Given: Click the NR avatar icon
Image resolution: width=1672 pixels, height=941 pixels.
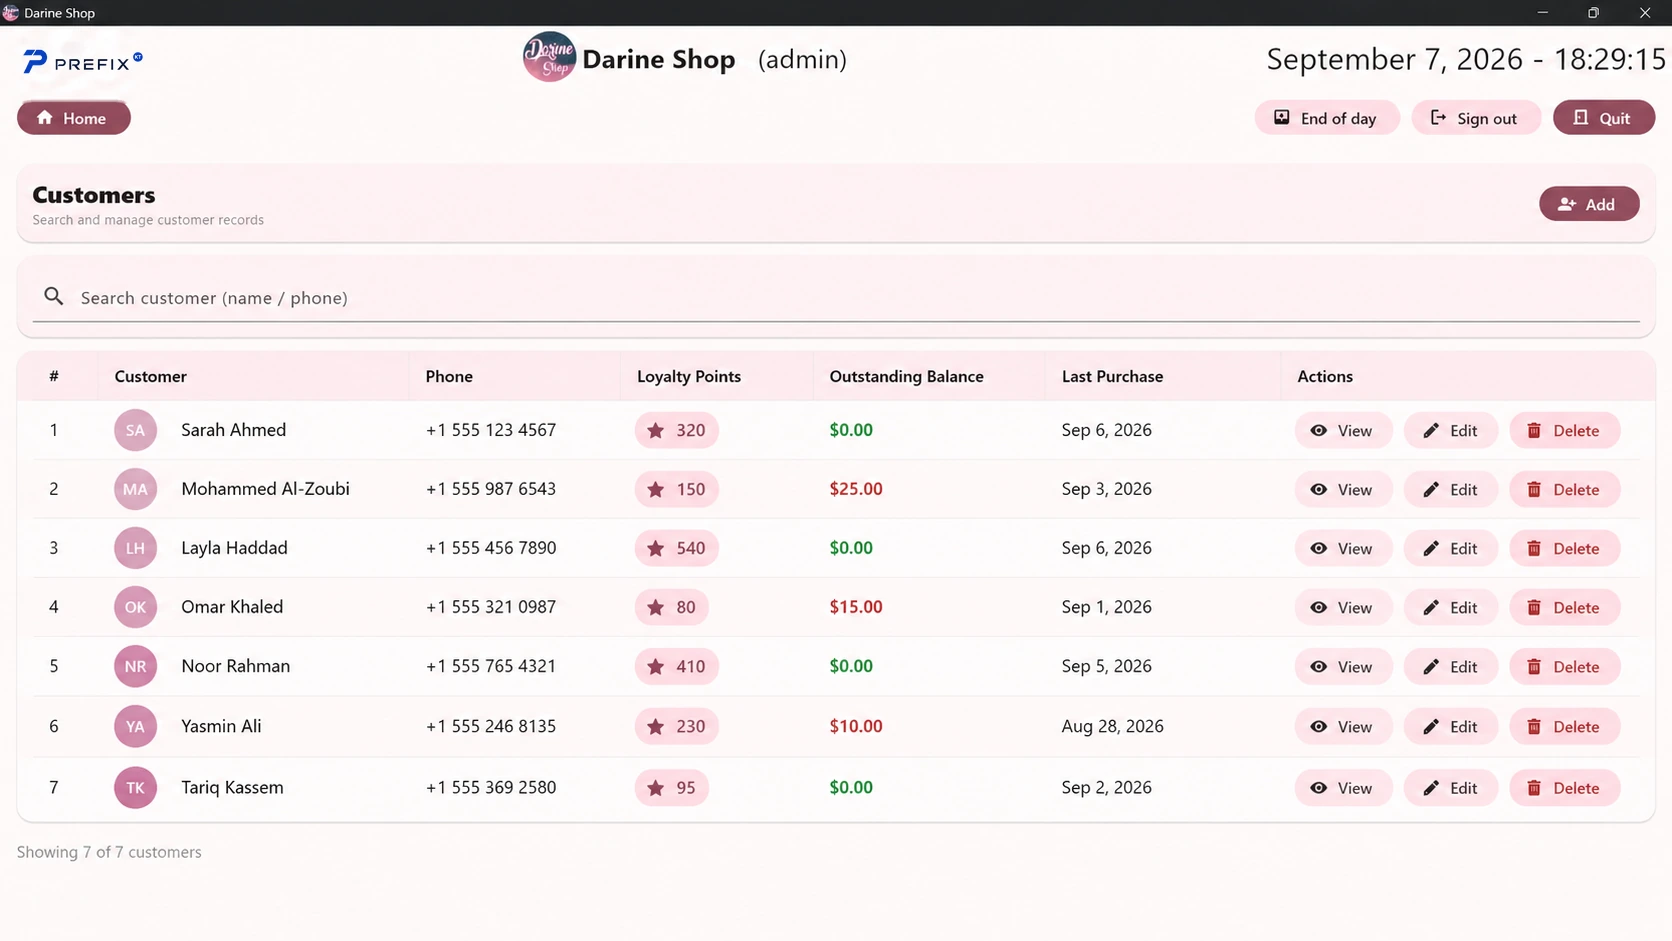Looking at the screenshot, I should [x=135, y=666].
